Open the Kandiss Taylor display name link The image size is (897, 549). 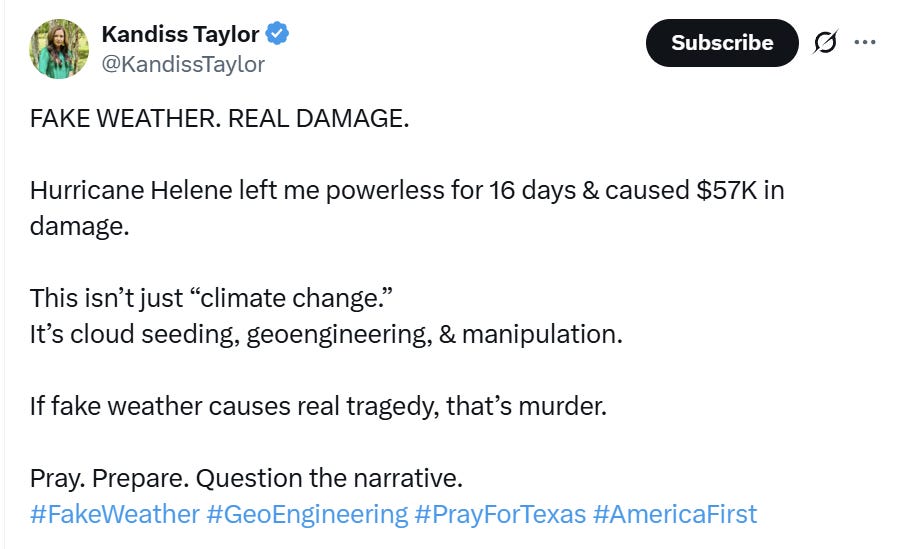click(180, 34)
